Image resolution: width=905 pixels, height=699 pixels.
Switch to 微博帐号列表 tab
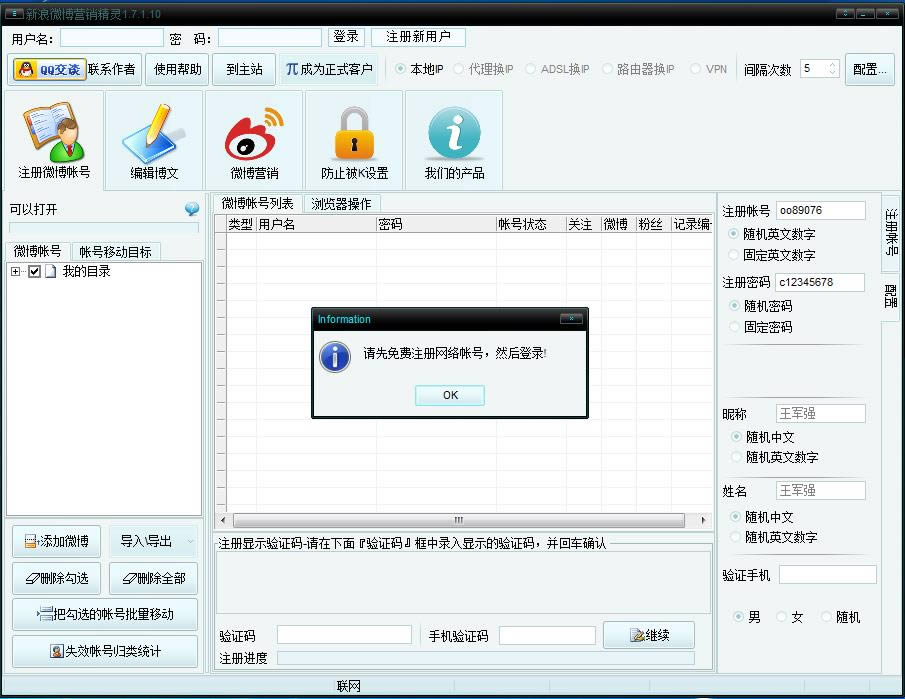click(x=257, y=203)
